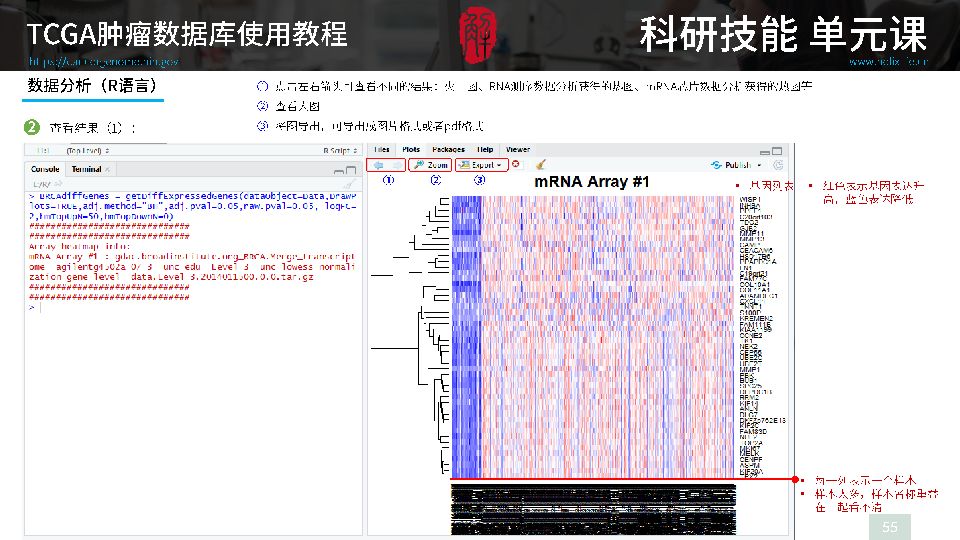Click the heatmap plot area
This screenshot has width=960, height=540.
tap(593, 337)
